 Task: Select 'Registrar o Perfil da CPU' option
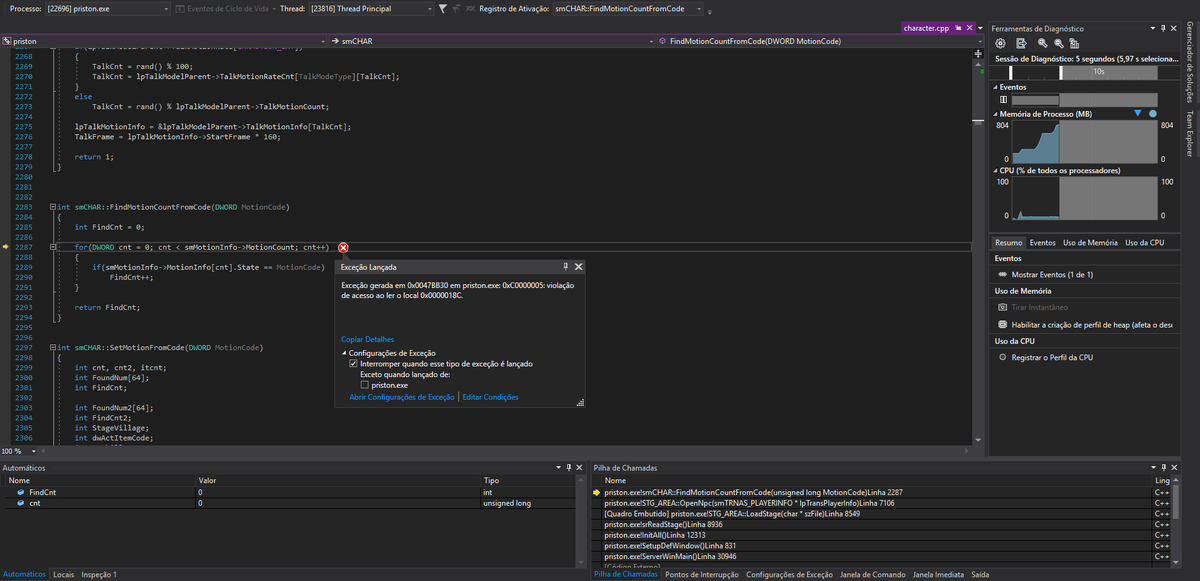[1051, 357]
